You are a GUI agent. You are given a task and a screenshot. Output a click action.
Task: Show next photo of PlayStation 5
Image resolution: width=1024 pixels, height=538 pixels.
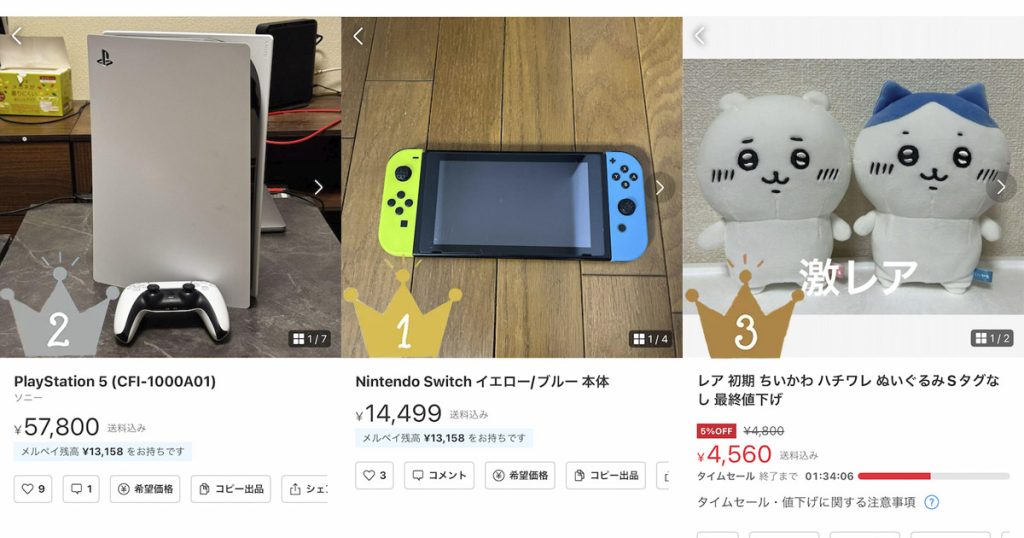(318, 187)
